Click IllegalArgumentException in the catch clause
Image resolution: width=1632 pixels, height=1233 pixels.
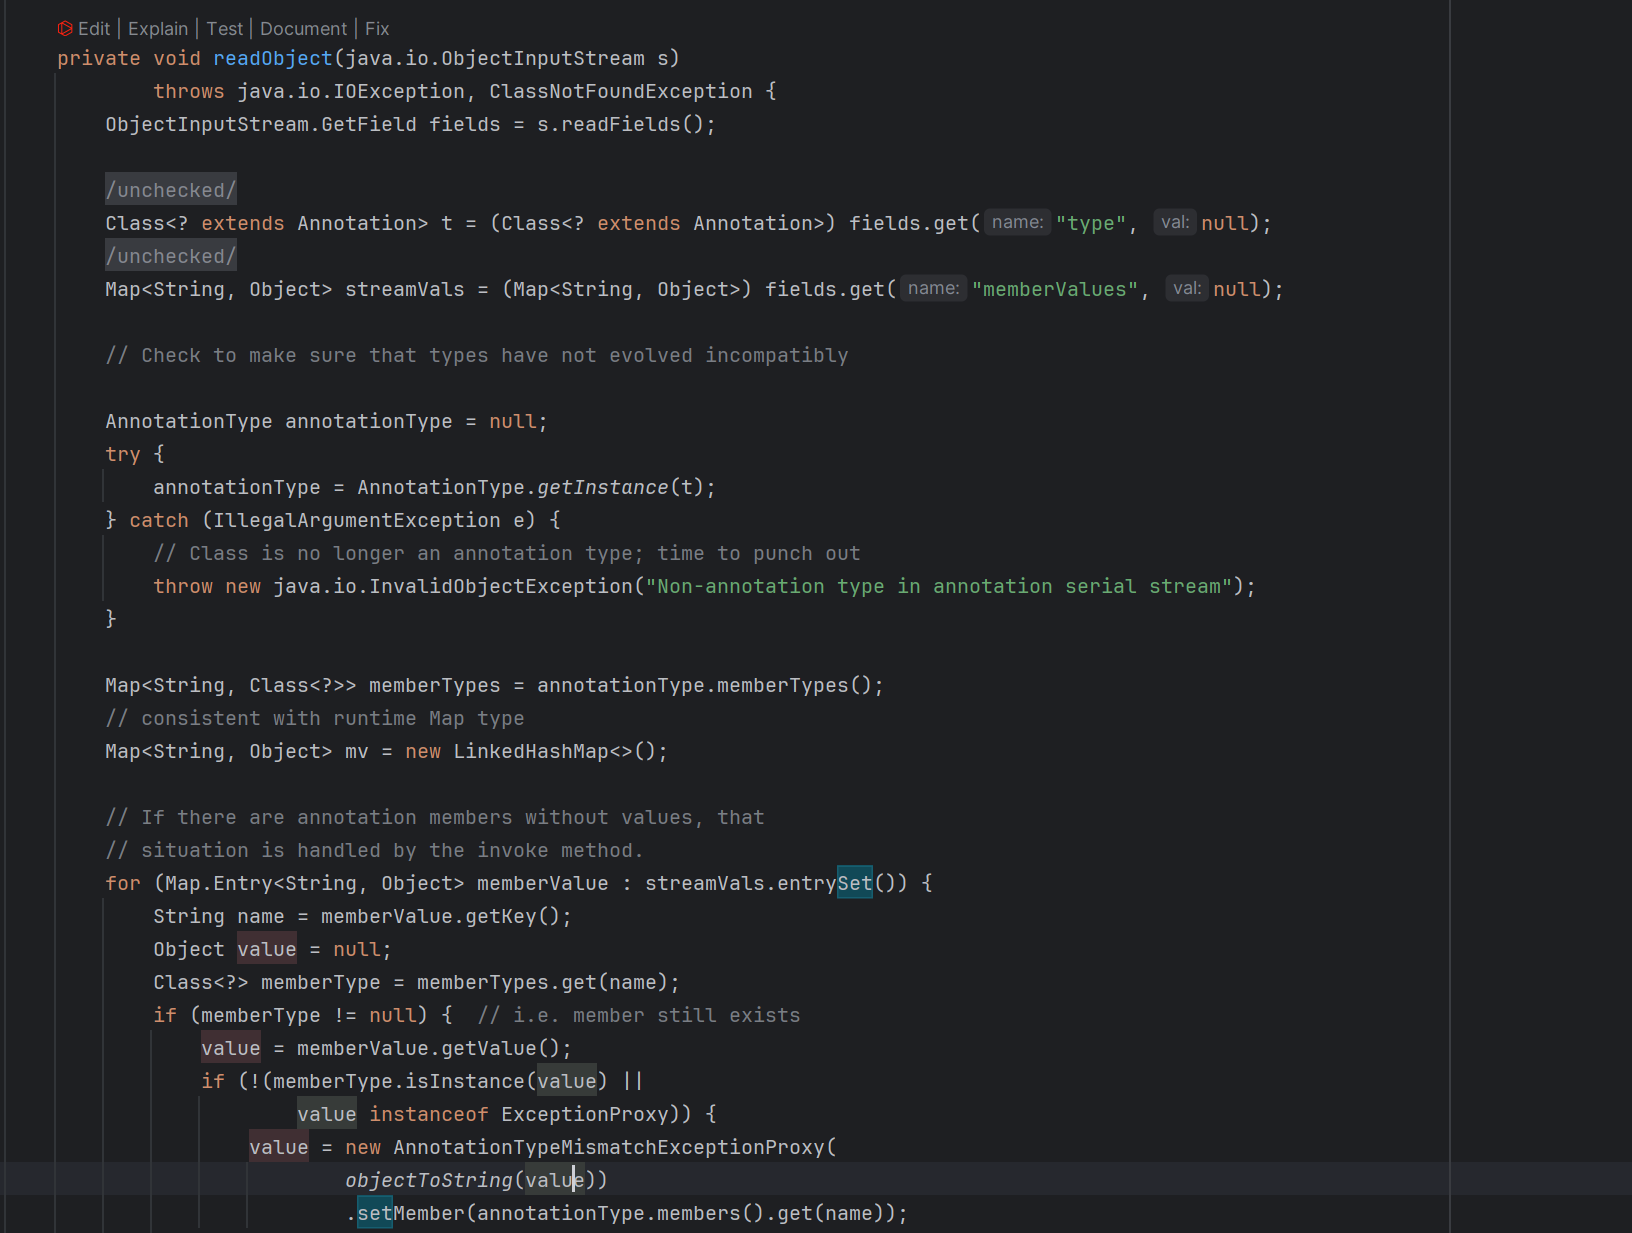(x=357, y=520)
